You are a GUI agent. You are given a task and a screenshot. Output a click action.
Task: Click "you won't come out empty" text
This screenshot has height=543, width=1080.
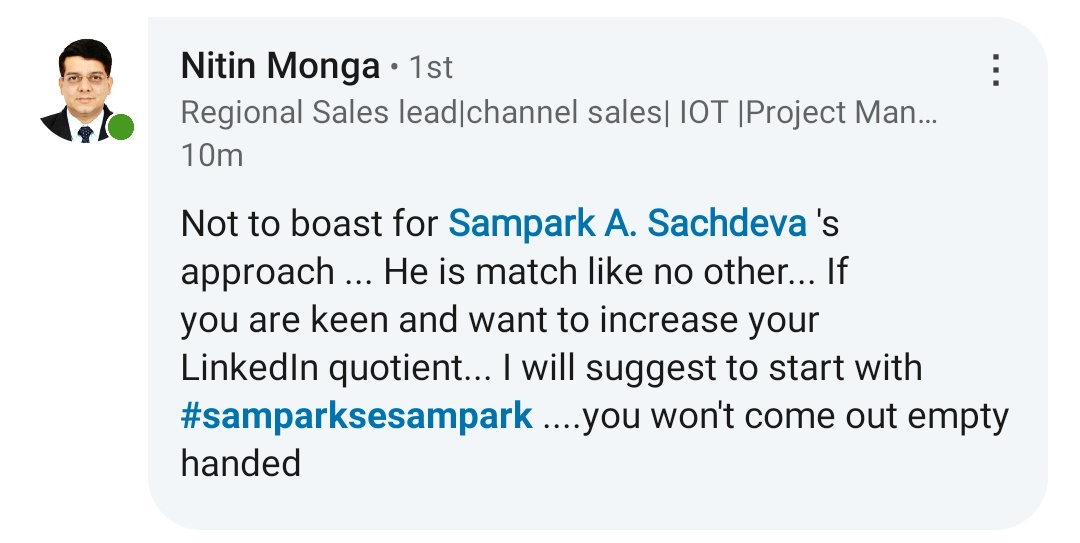796,416
